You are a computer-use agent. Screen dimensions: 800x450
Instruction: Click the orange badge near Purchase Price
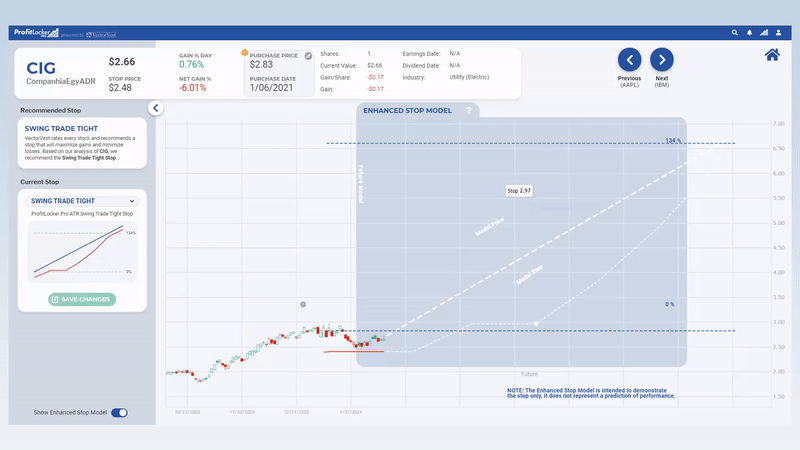(x=244, y=53)
